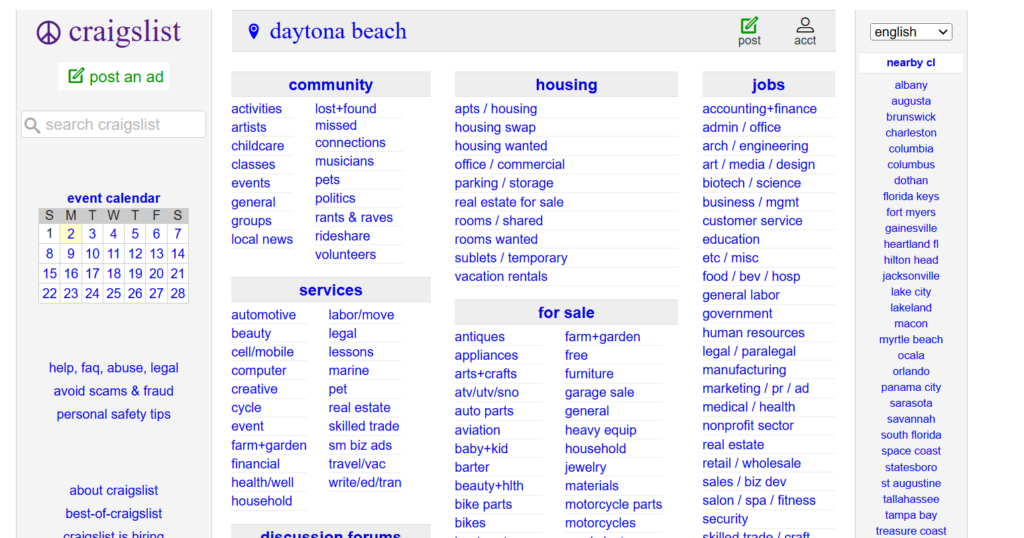Click the post pencil icon in header
This screenshot has width=1024, height=538.
coord(749,25)
